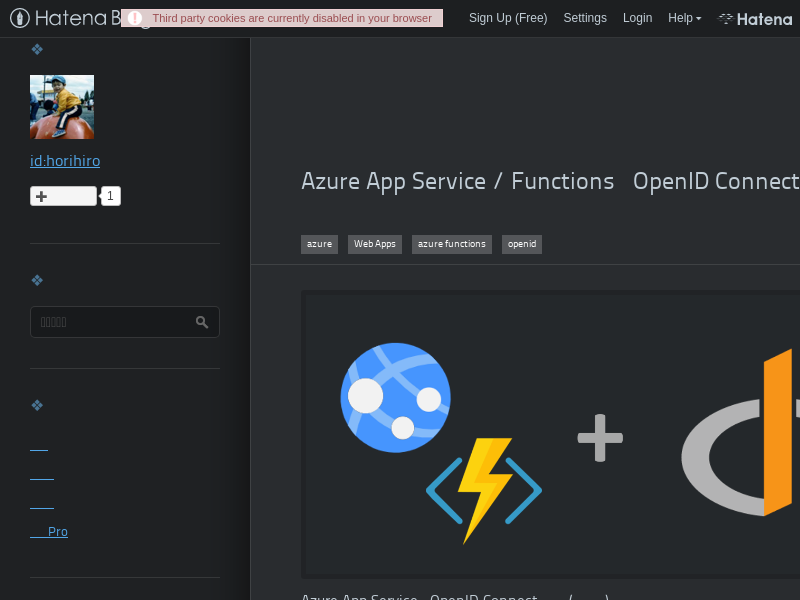Select the Web Apps tag
This screenshot has height=600, width=800.
coord(374,244)
